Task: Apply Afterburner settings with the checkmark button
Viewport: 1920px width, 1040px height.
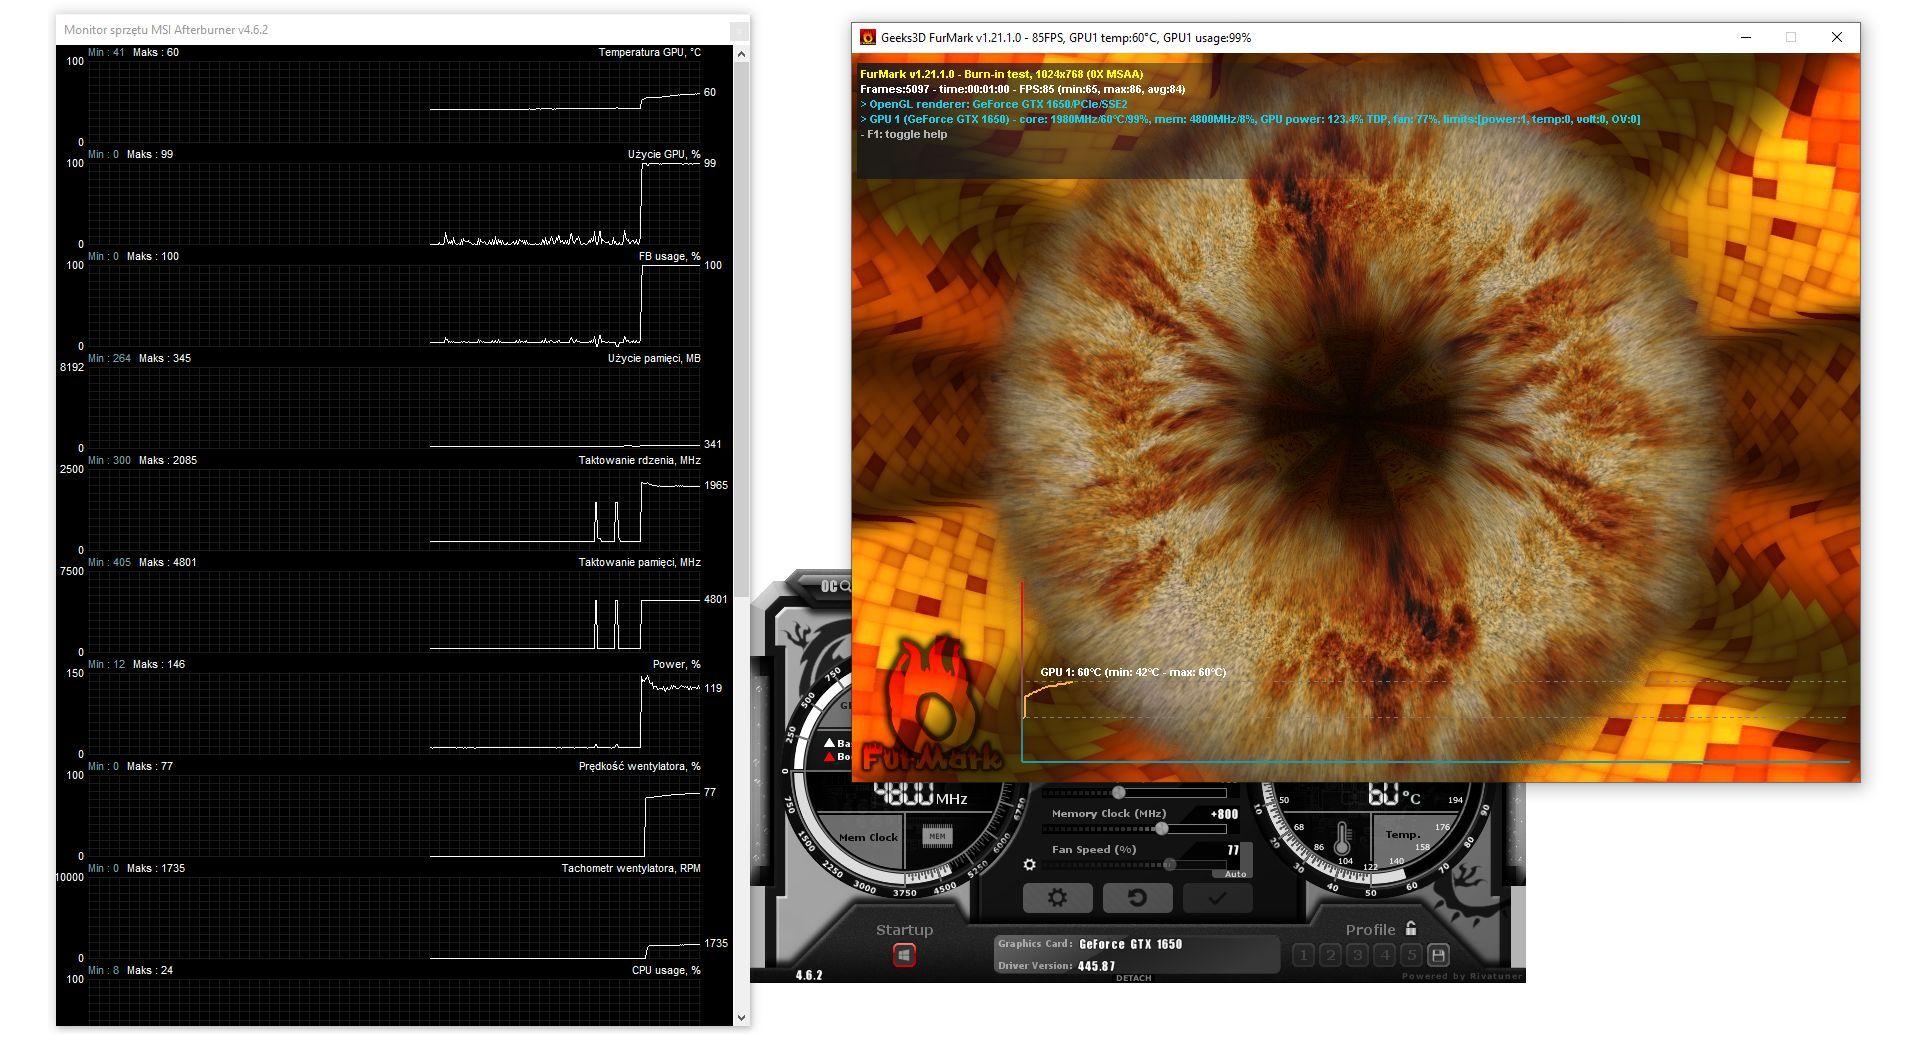Action: (x=1217, y=898)
